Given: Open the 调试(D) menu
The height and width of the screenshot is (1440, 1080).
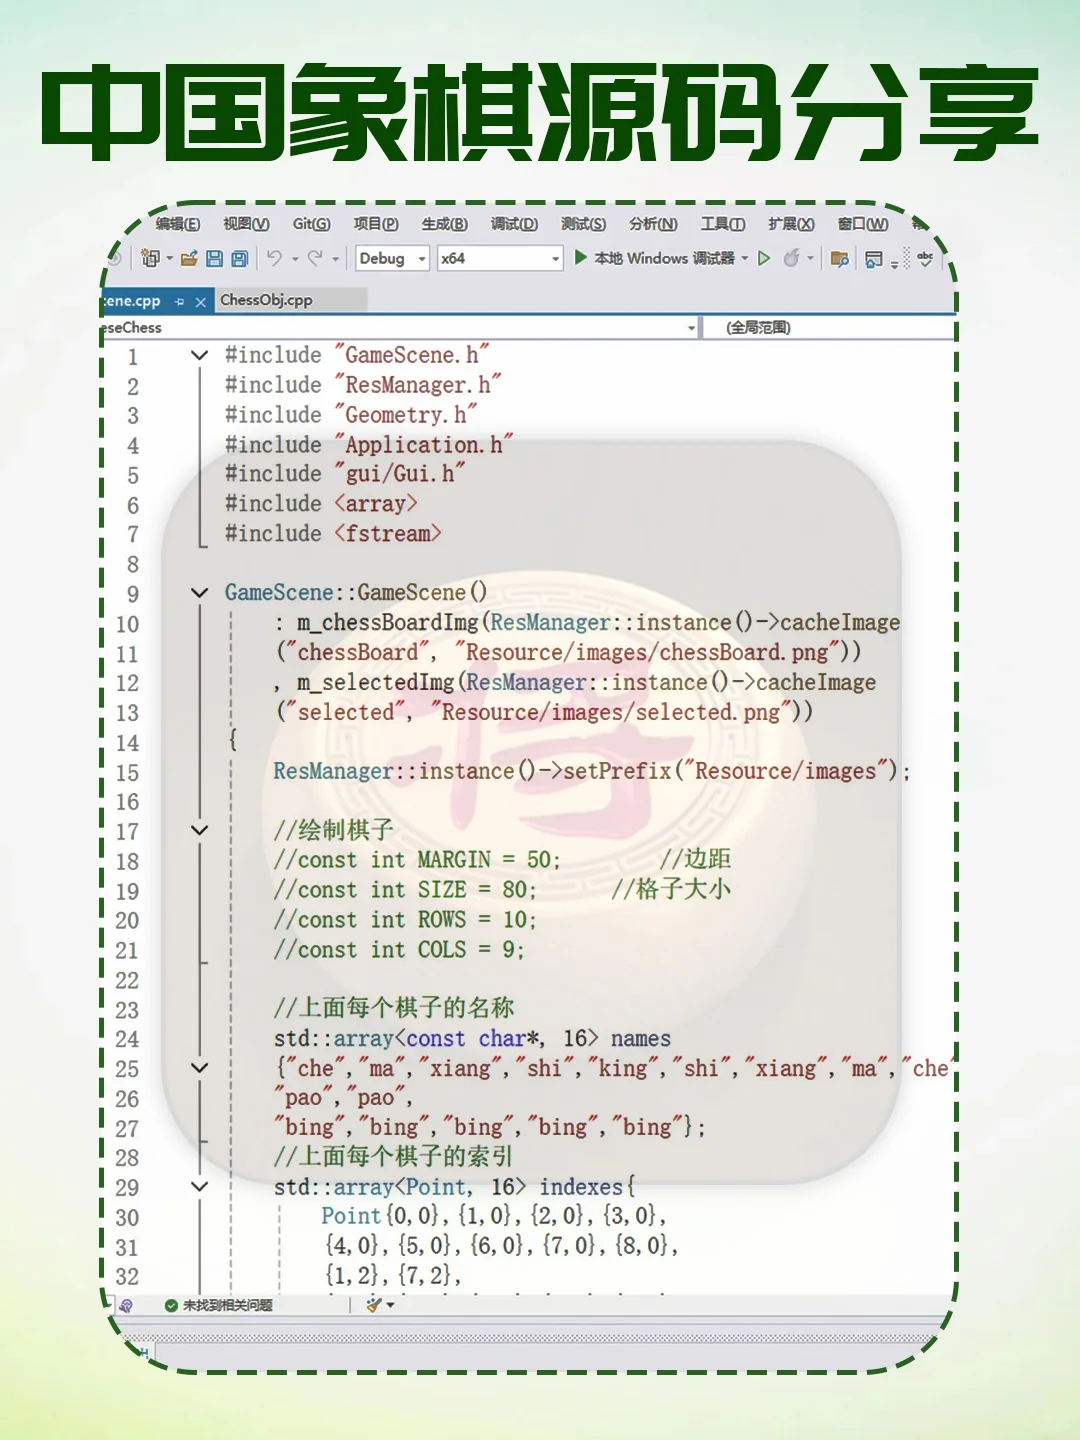Looking at the screenshot, I should point(514,224).
